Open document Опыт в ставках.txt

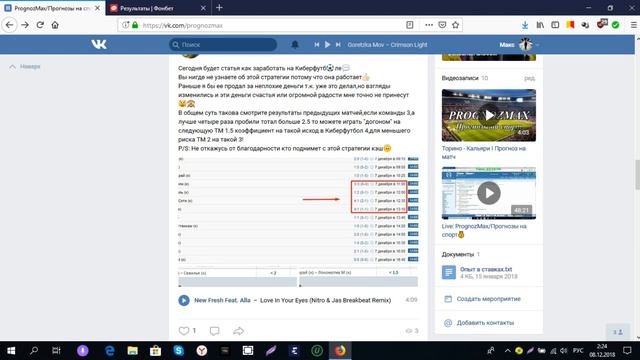pos(486,269)
